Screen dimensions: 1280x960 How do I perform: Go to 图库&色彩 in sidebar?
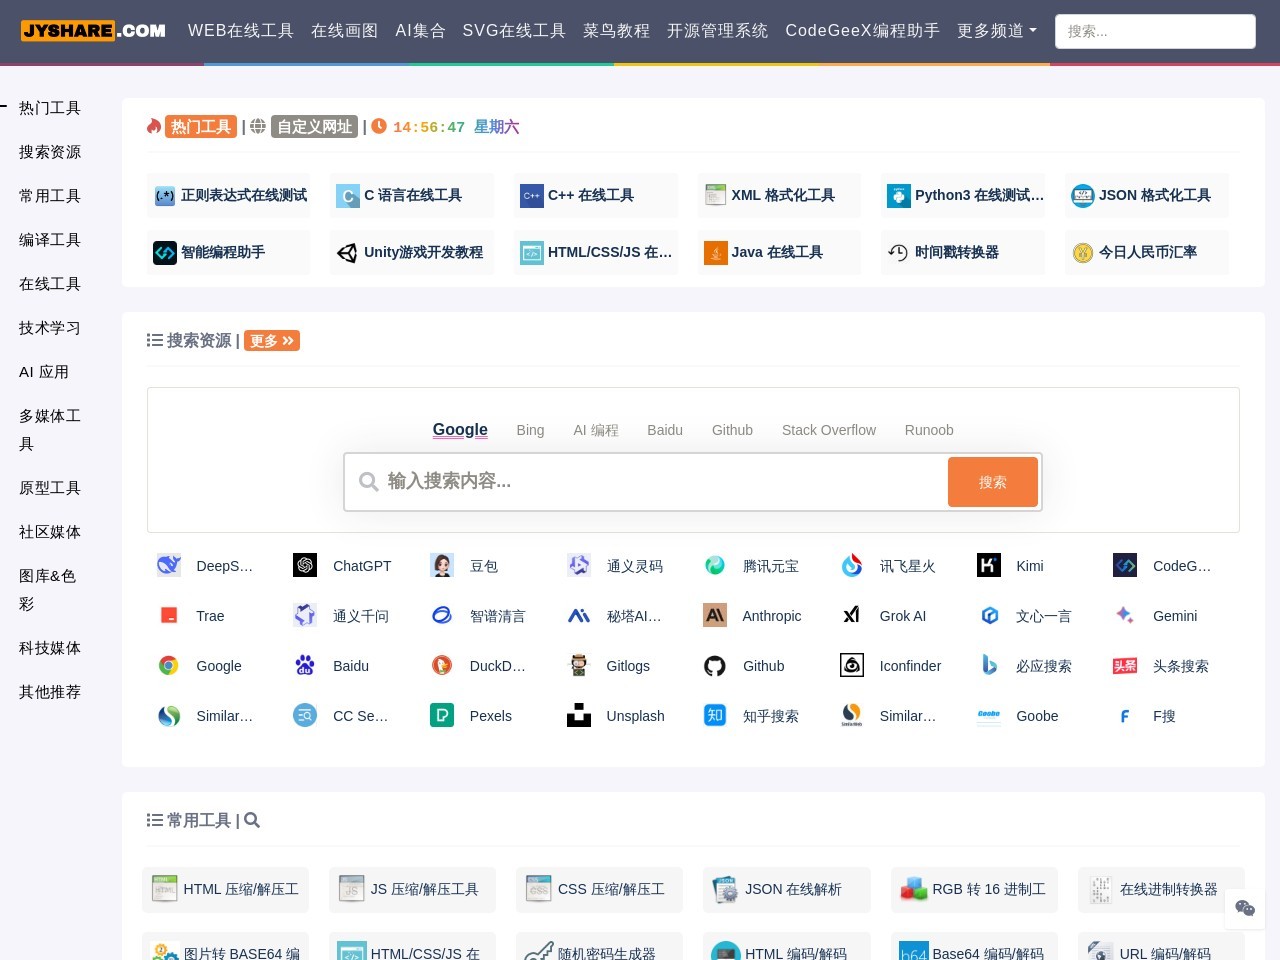click(x=48, y=590)
